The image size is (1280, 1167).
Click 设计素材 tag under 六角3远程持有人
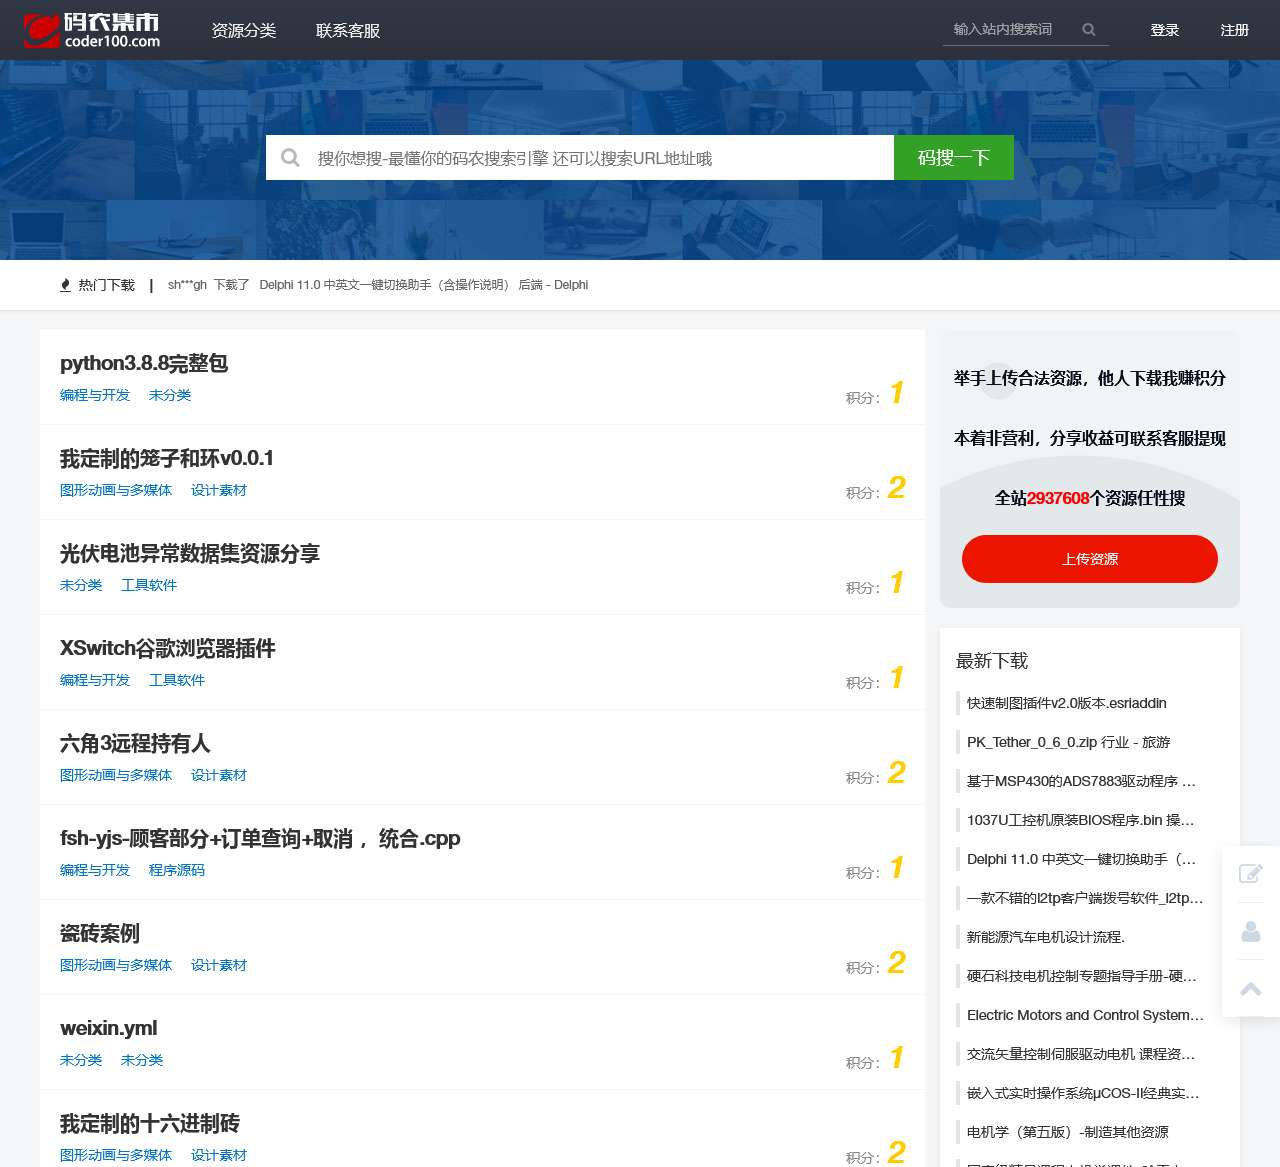(x=219, y=775)
